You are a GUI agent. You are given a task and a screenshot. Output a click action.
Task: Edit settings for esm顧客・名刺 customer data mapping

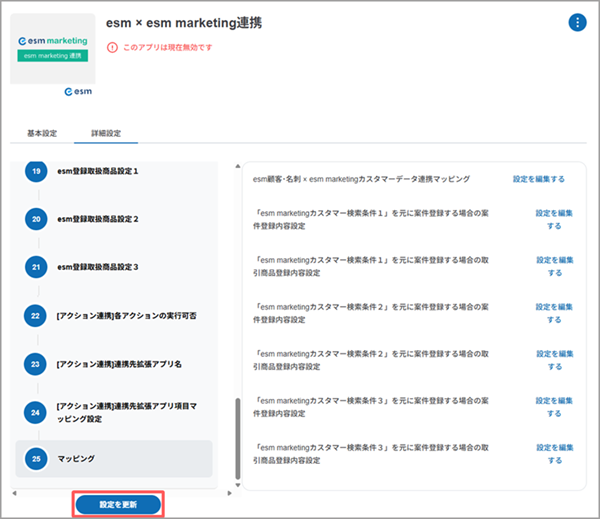tap(538, 179)
